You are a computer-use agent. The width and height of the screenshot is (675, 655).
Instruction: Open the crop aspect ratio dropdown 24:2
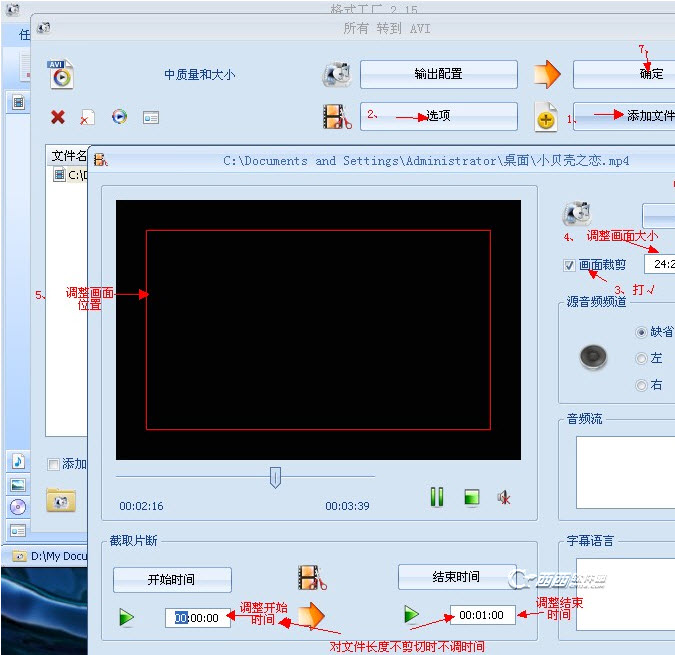660,264
